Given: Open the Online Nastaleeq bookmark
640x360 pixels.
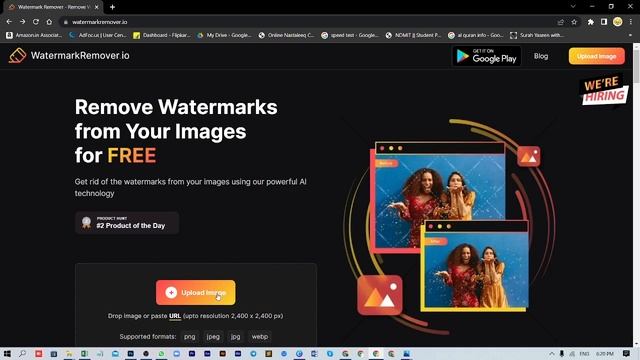Looking at the screenshot, I should click(287, 36).
